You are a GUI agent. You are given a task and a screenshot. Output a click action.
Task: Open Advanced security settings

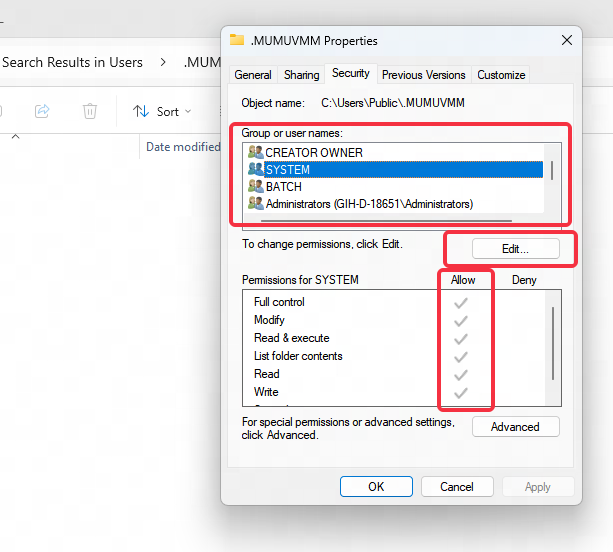tap(515, 427)
